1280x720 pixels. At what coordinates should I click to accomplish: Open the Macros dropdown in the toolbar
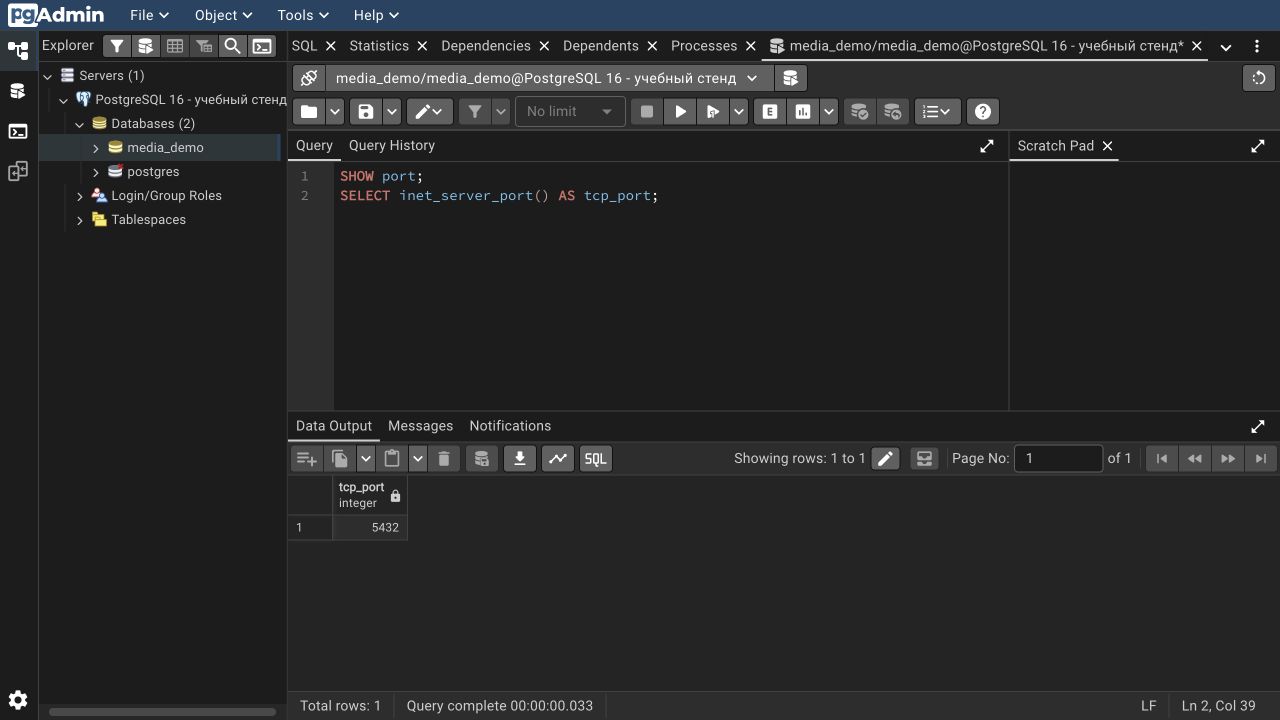pos(936,112)
